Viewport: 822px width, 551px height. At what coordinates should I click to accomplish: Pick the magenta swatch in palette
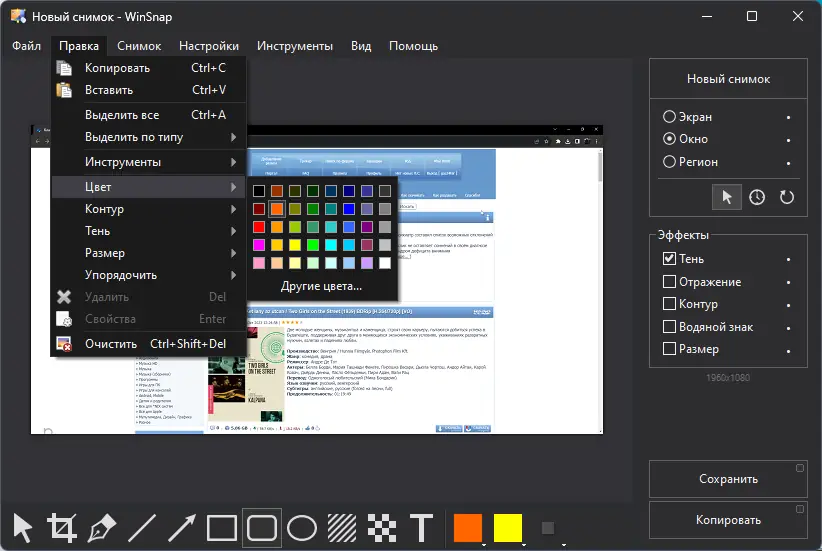pyautogui.click(x=259, y=245)
